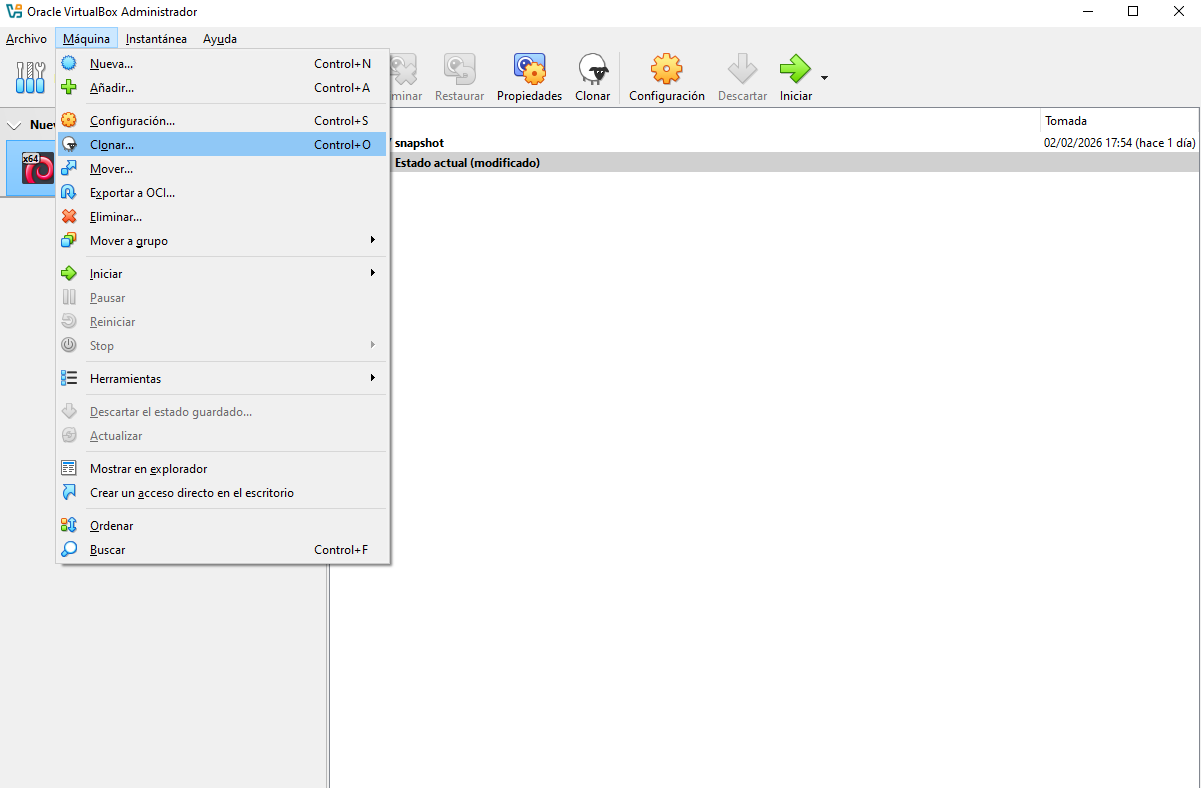Click the Exportar a OCI icon
1201x788 pixels.
click(x=69, y=192)
